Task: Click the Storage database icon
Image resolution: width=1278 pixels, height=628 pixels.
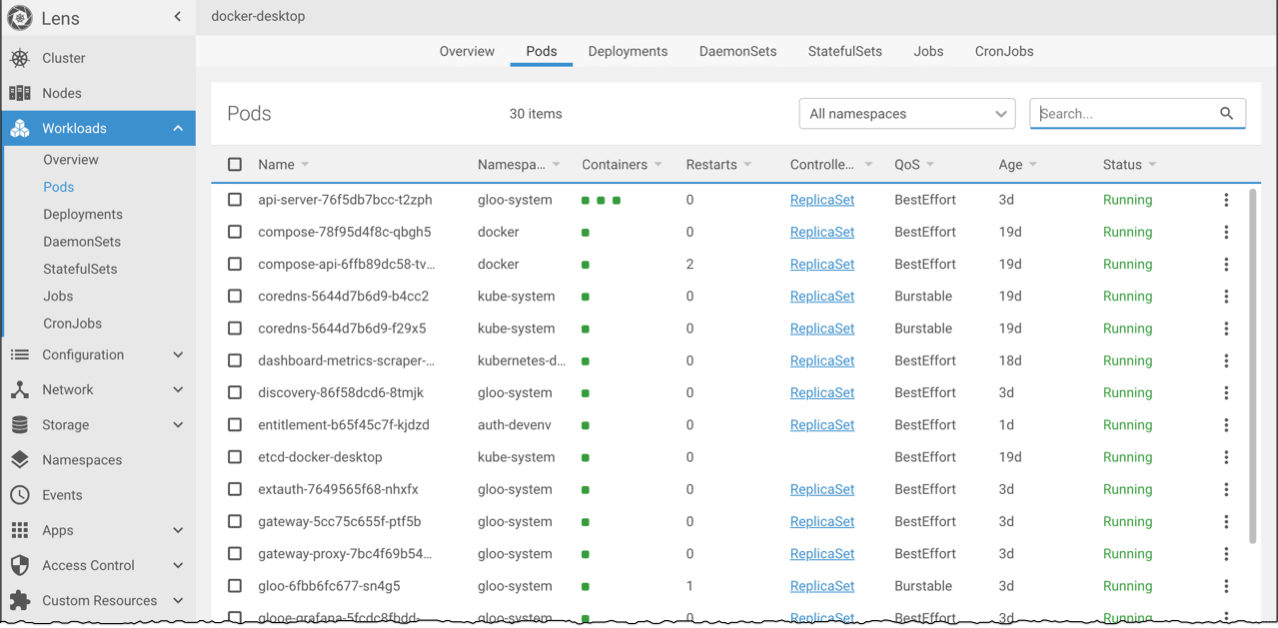Action: (x=20, y=425)
